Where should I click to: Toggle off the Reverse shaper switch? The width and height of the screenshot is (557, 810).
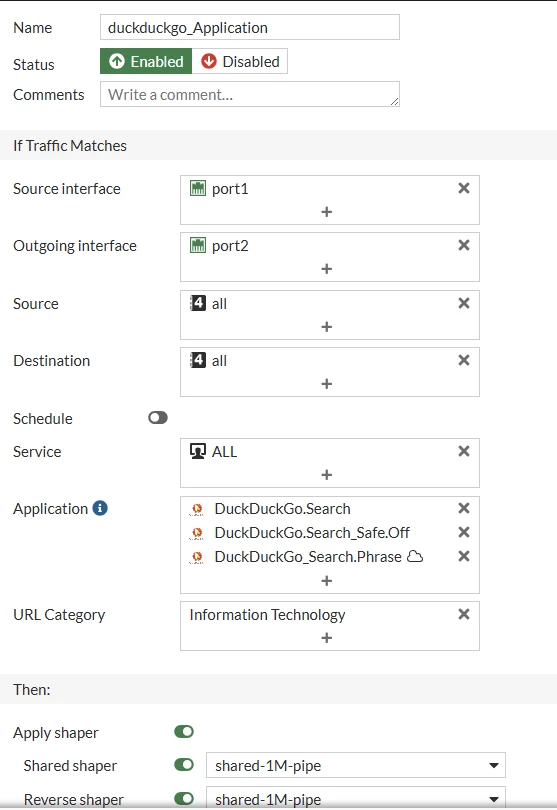[x=184, y=799]
